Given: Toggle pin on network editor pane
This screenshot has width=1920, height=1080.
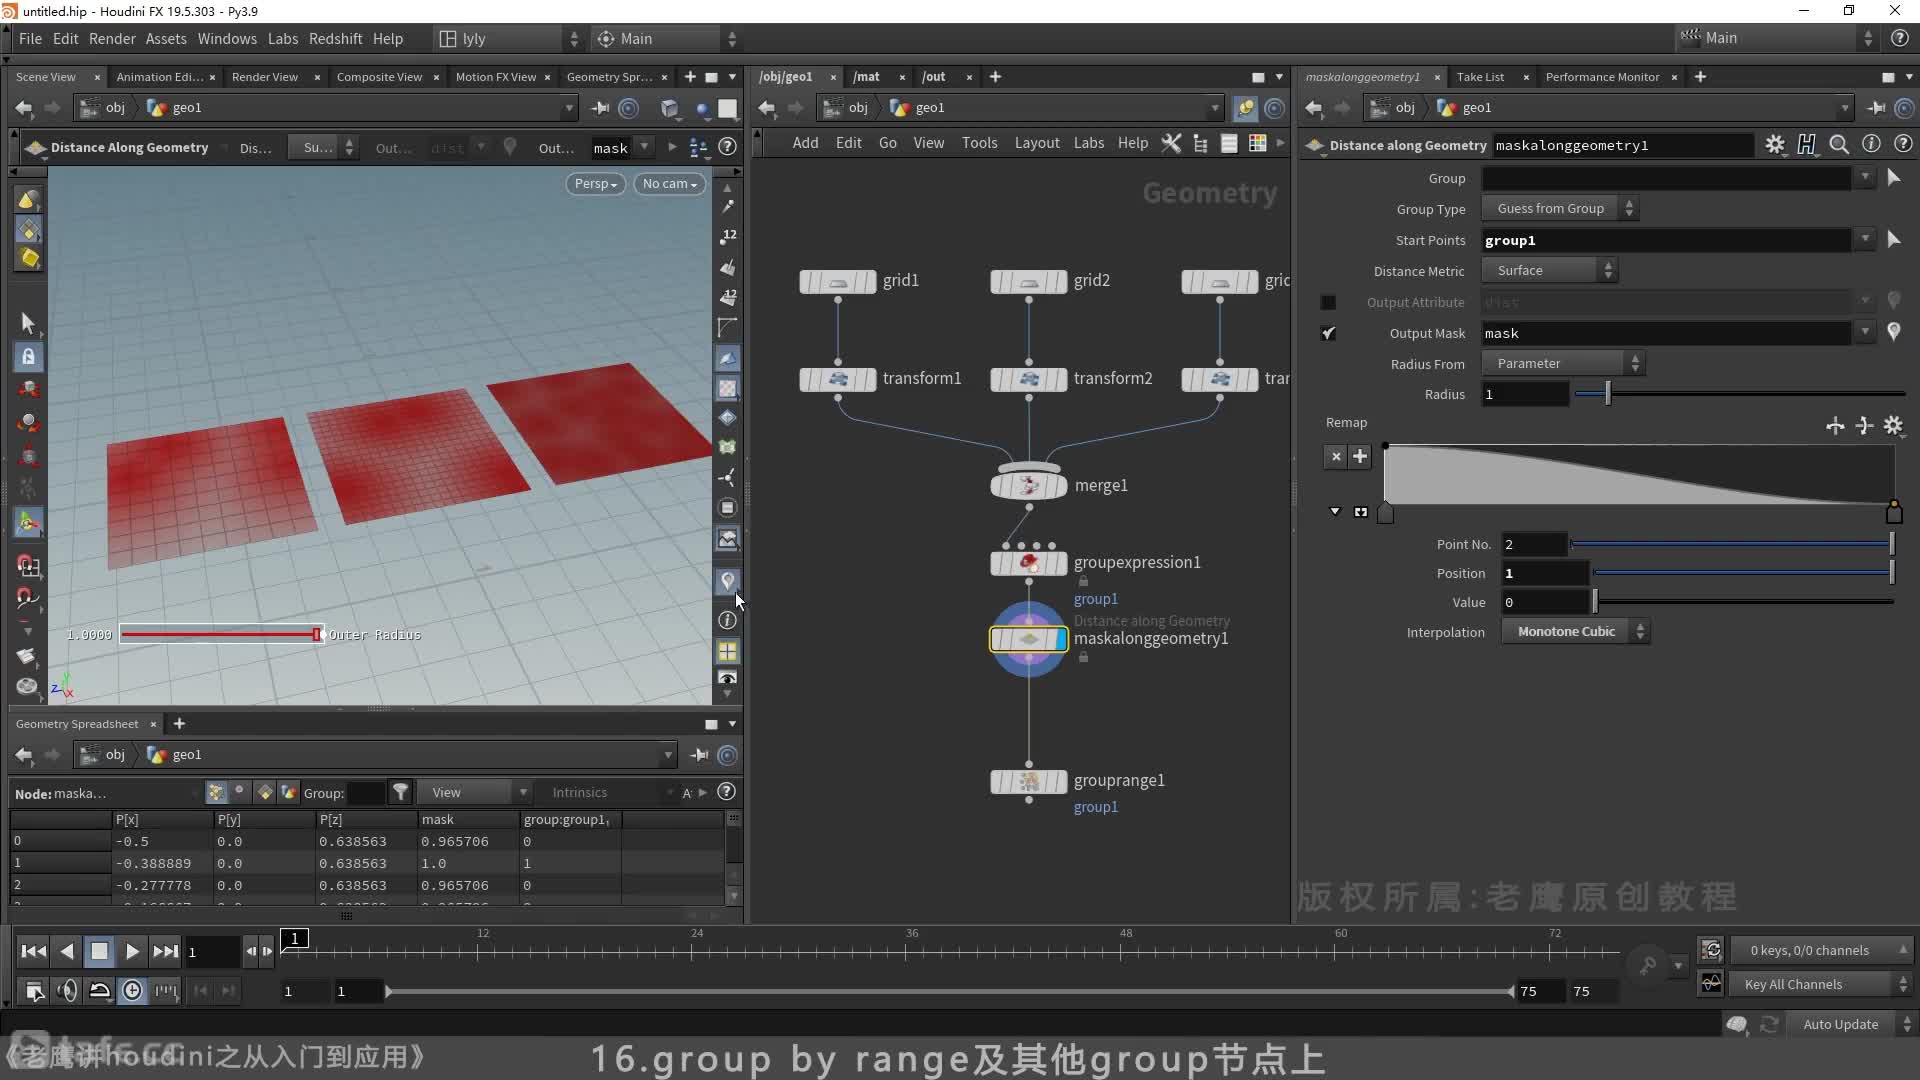Looking at the screenshot, I should tap(1246, 108).
